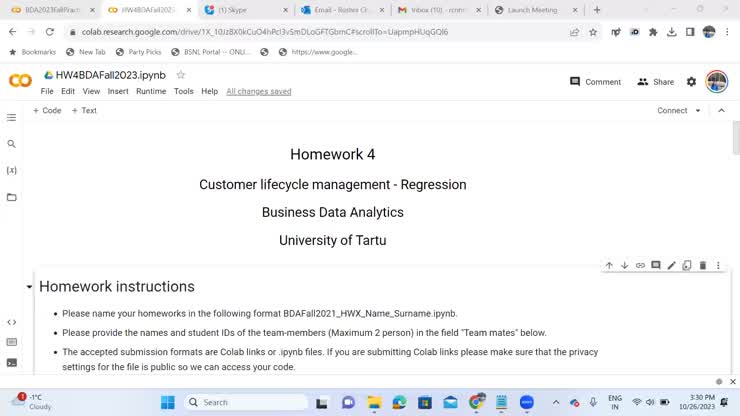Copy link to cell icon
The width and height of the screenshot is (740, 416).
coord(640,265)
